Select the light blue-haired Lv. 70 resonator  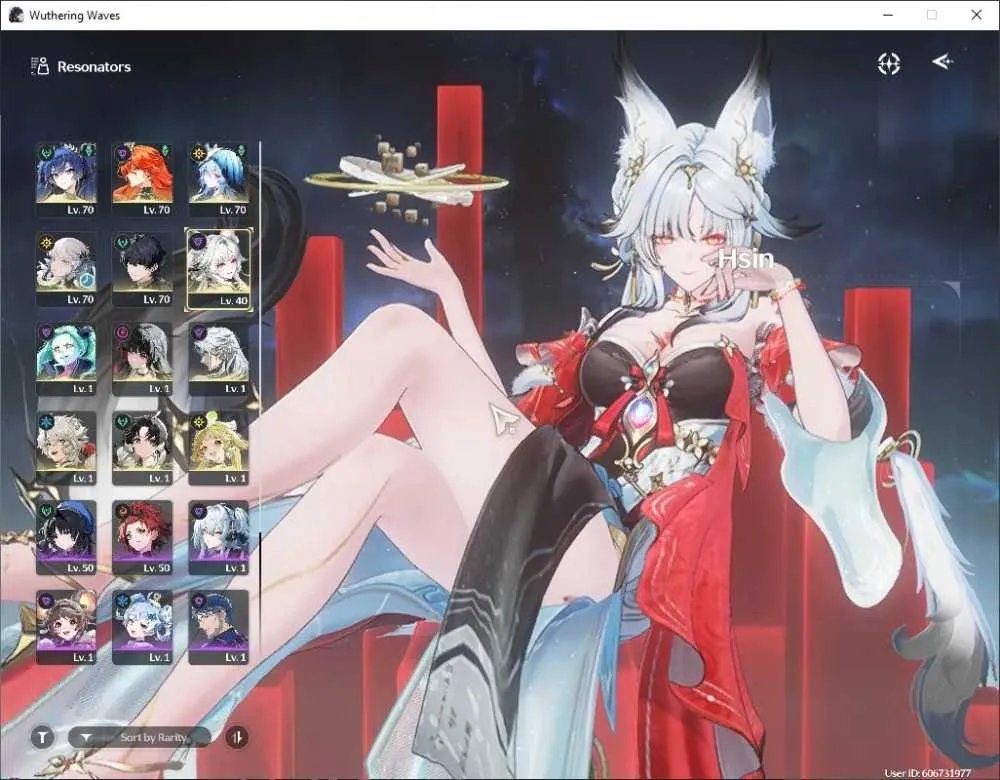[x=219, y=180]
